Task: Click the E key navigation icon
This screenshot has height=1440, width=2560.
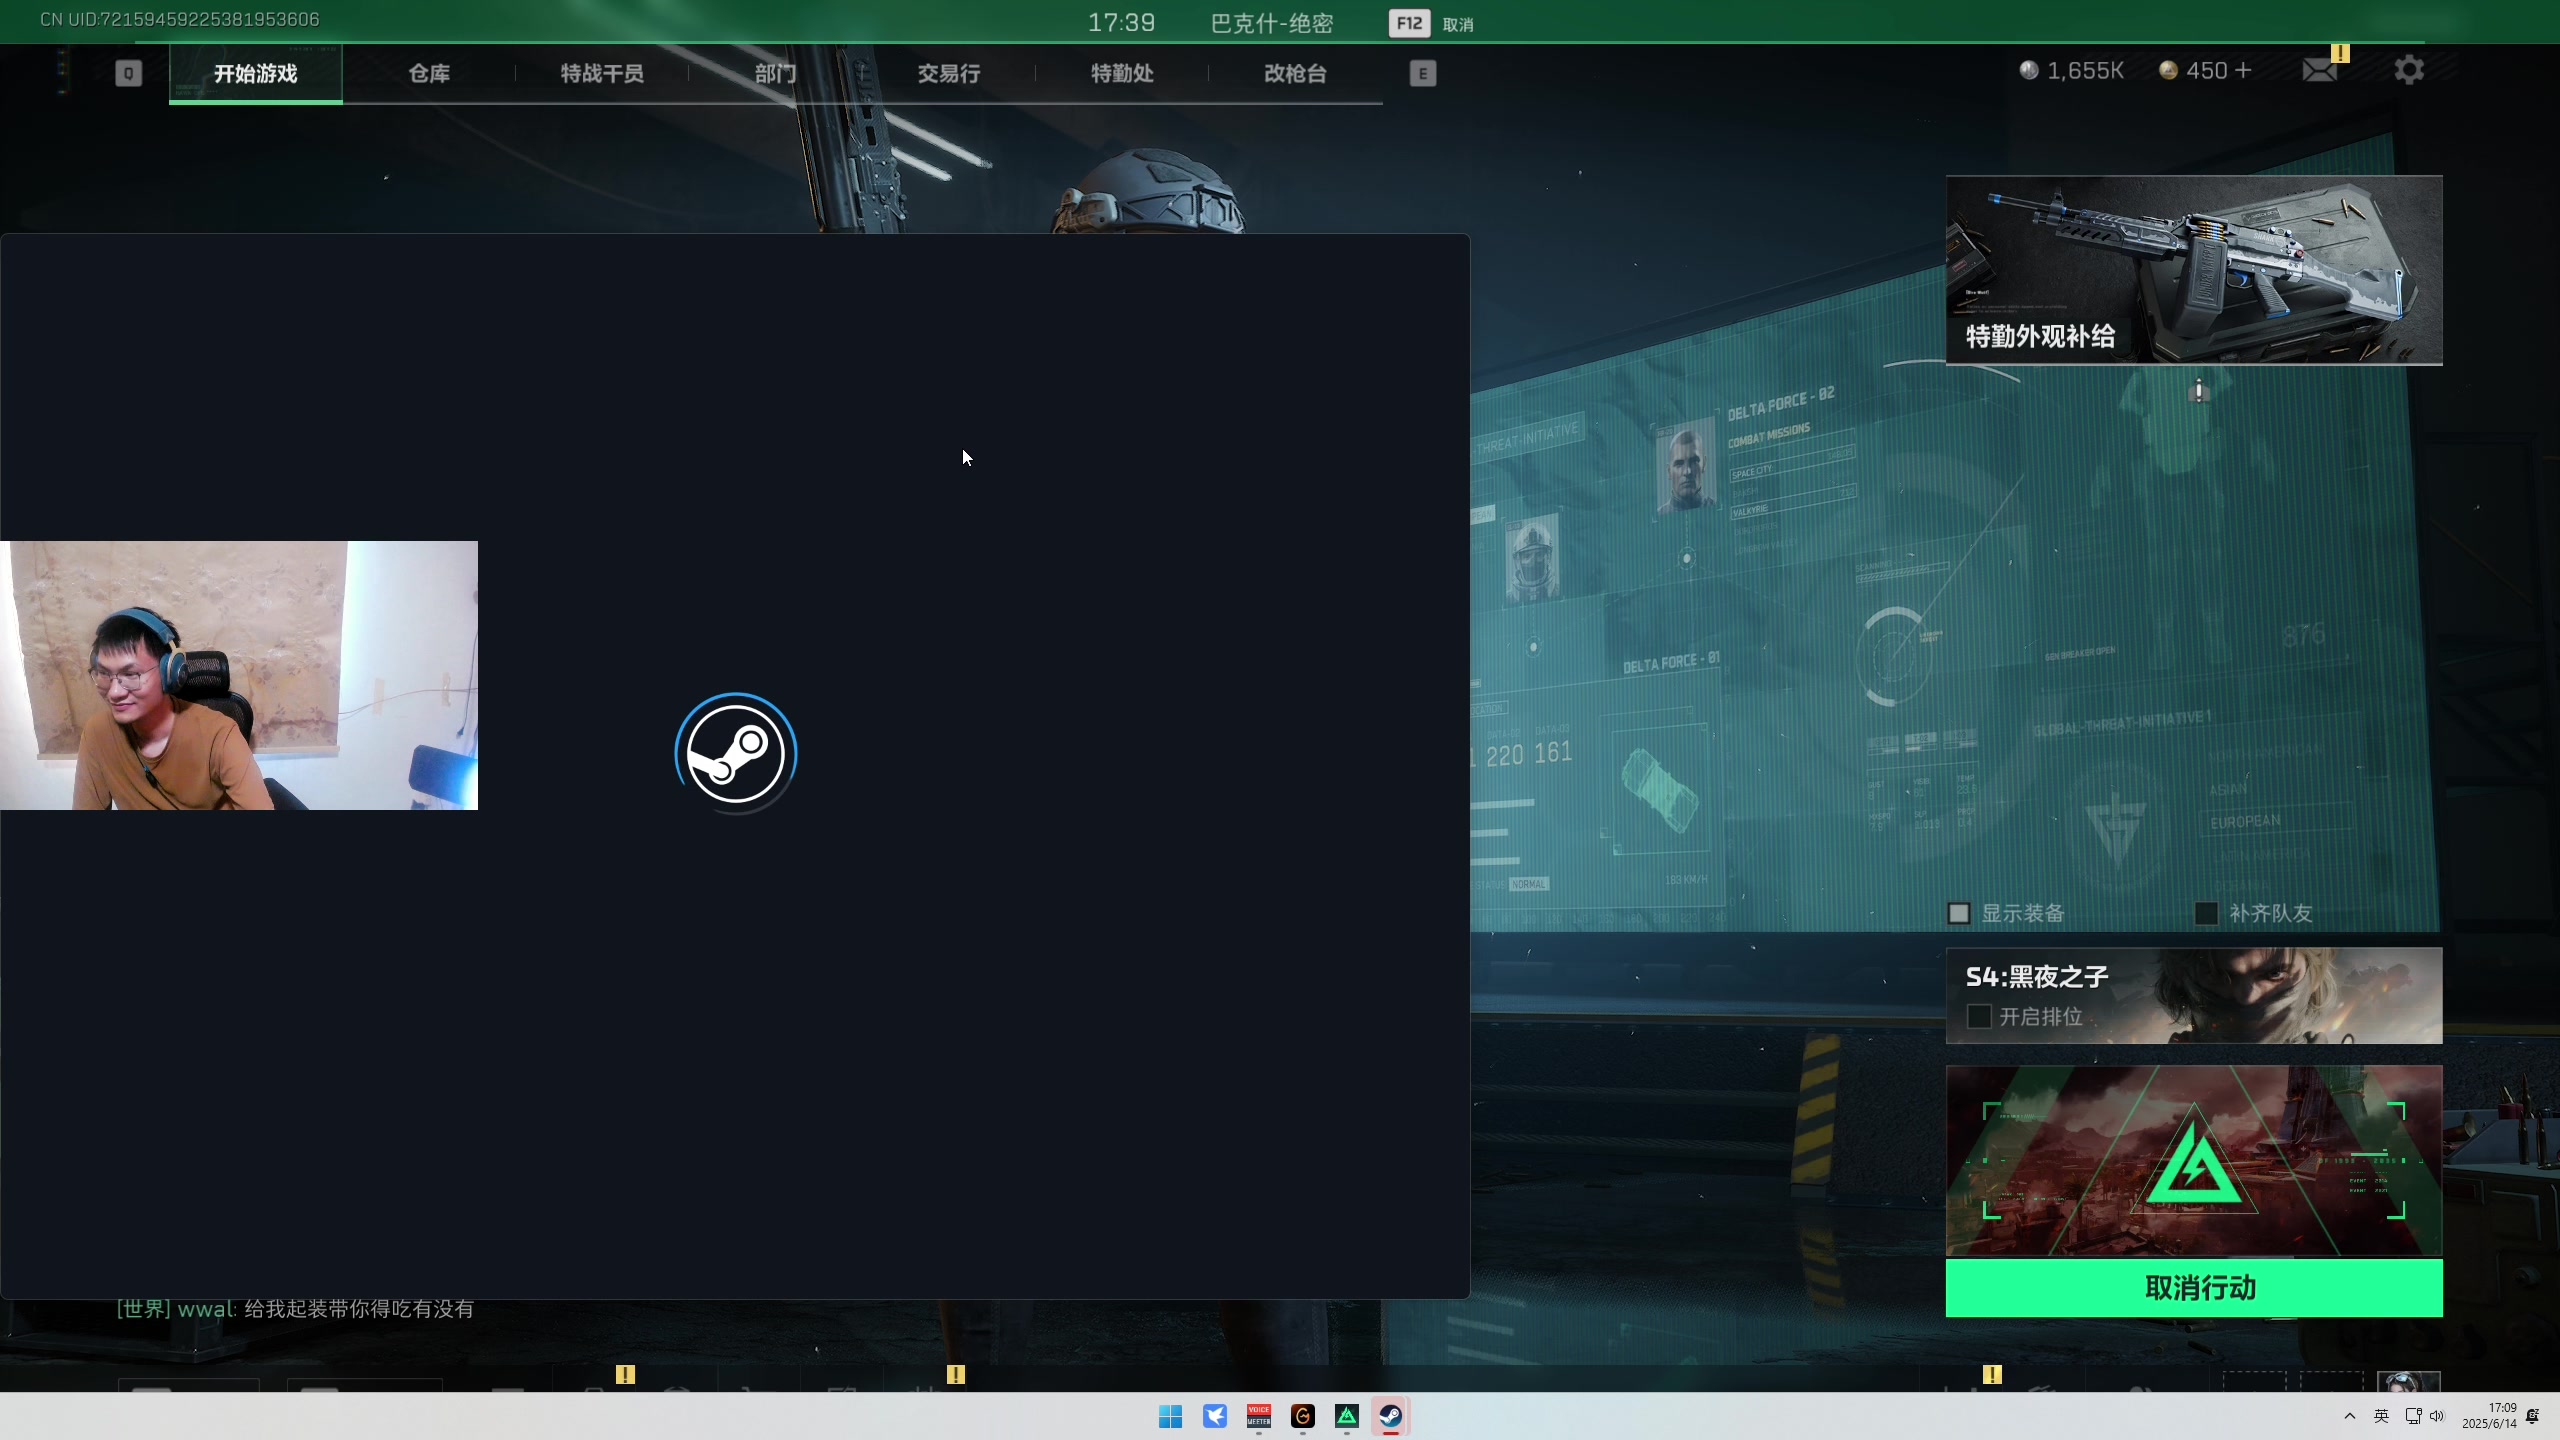Action: tap(1422, 73)
